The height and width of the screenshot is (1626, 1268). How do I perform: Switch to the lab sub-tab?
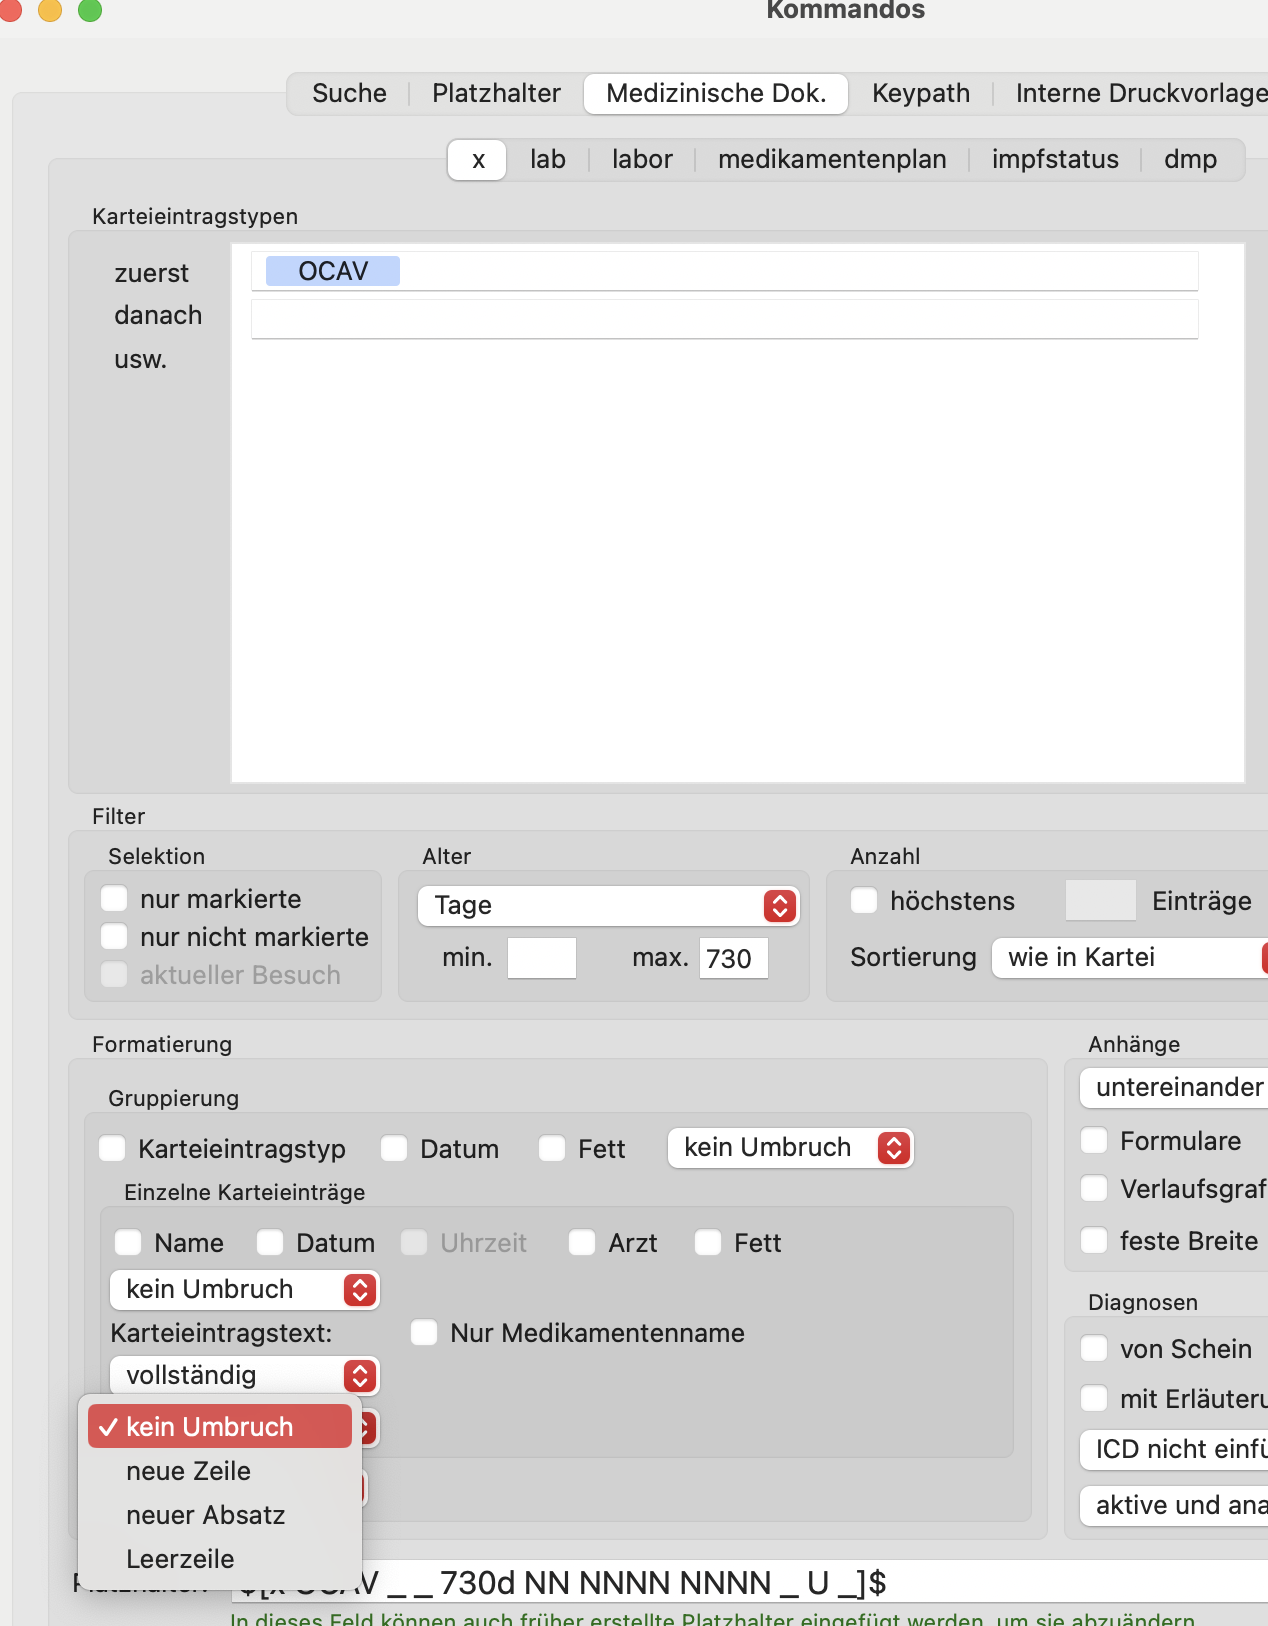click(548, 159)
